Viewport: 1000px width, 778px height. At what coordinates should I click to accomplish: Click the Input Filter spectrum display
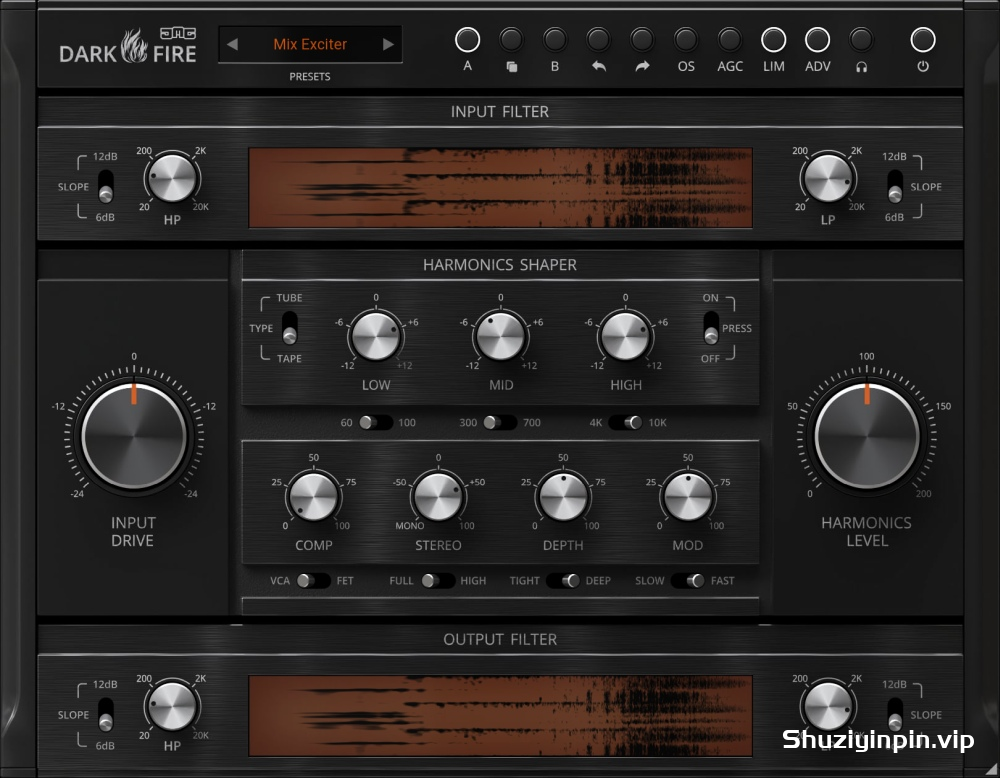pyautogui.click(x=501, y=187)
